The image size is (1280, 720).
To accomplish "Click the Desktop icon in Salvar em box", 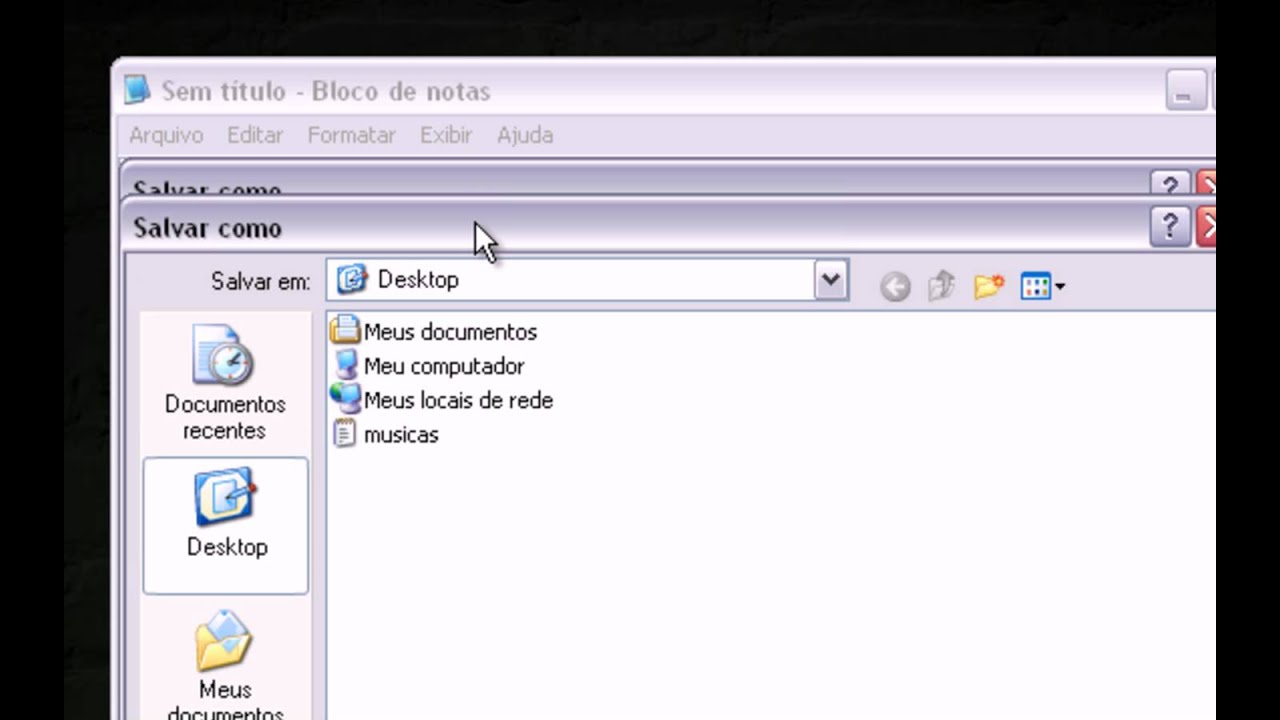I will tap(351, 280).
